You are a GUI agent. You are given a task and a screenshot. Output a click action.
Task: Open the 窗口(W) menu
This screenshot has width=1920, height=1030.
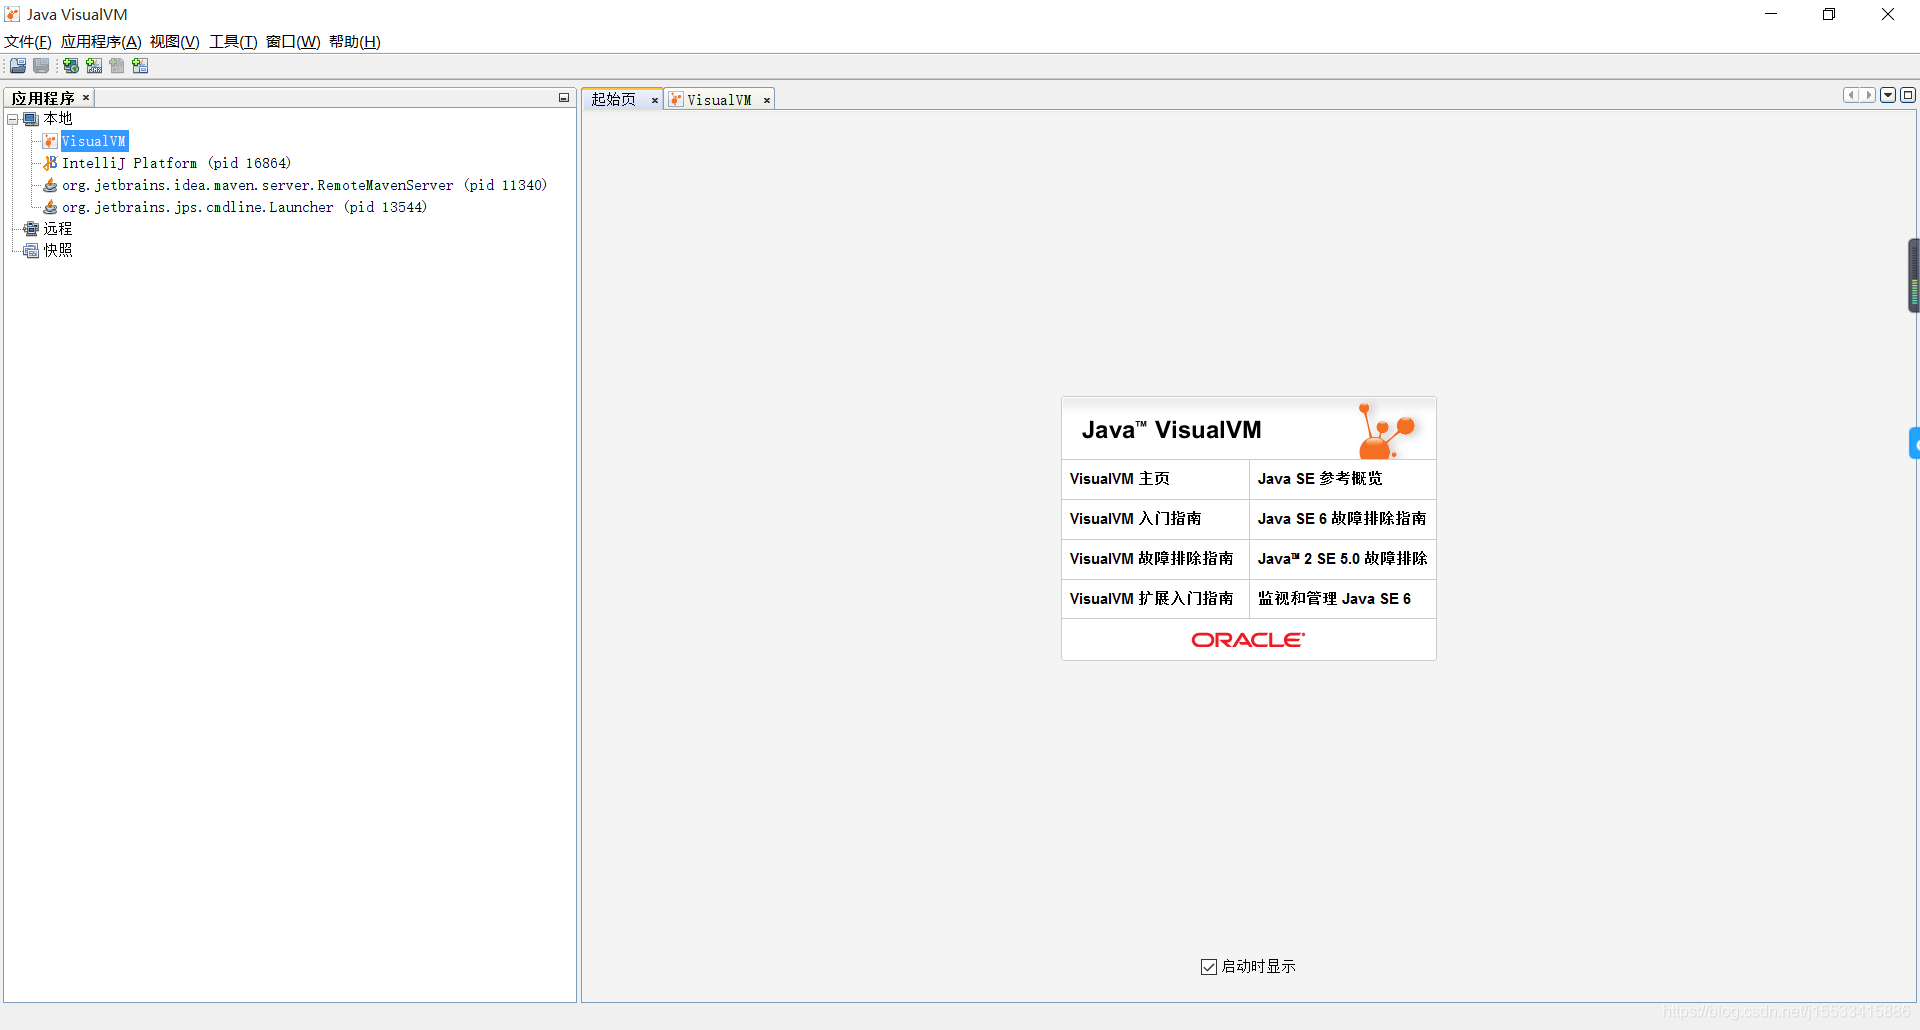[293, 42]
